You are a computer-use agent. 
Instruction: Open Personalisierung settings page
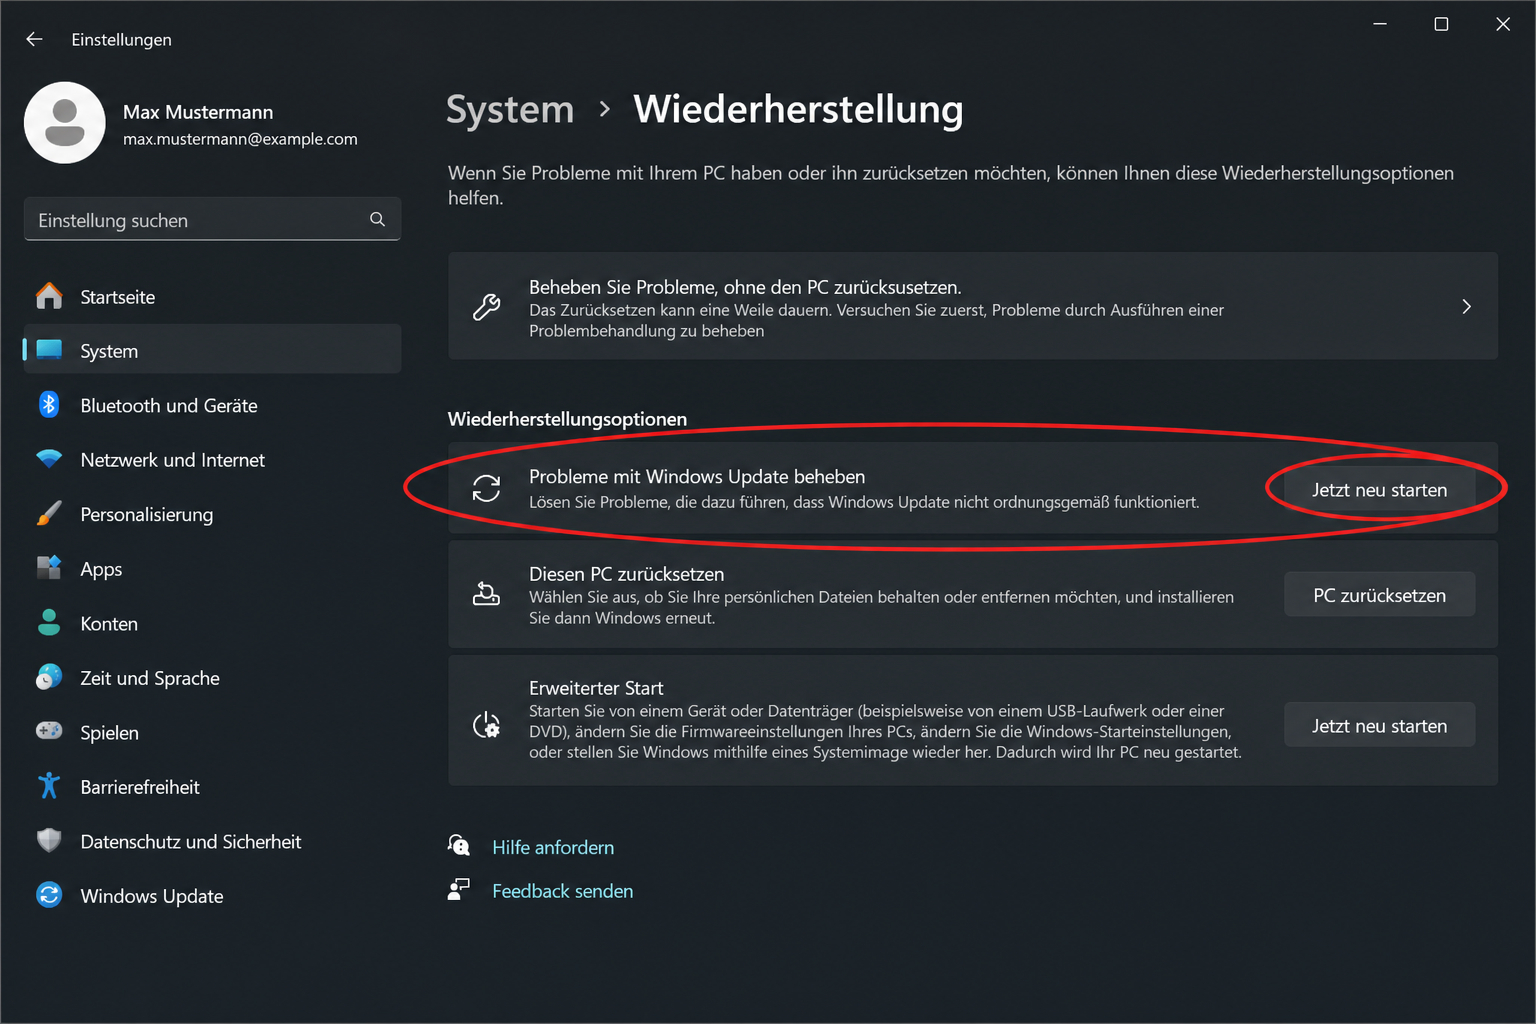(212, 515)
